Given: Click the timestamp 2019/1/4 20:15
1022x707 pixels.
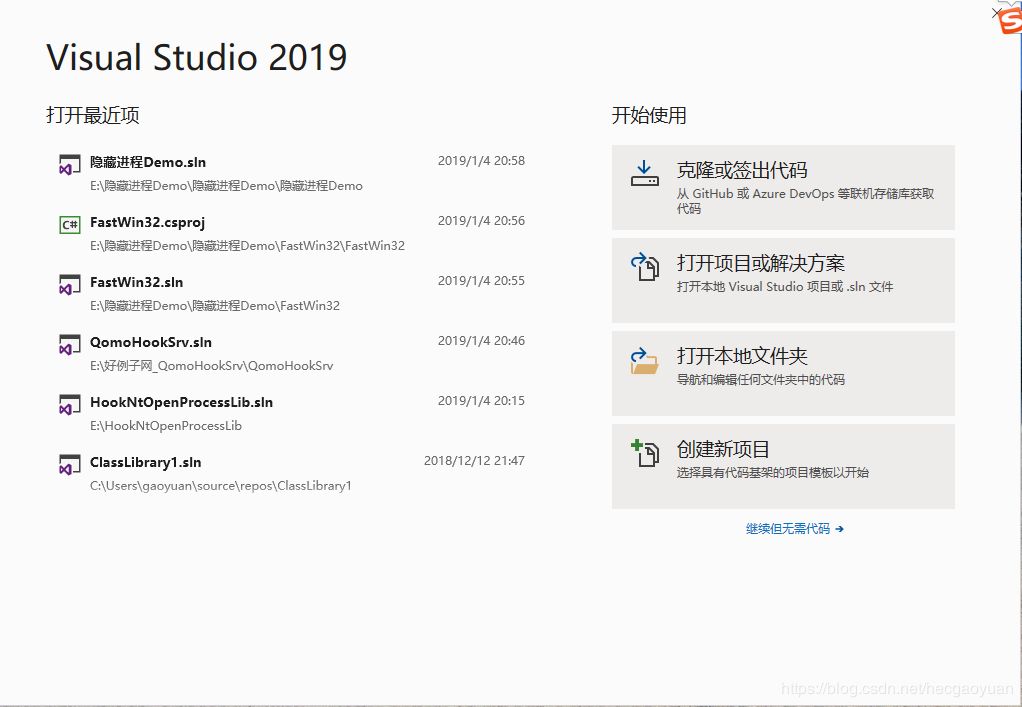Looking at the screenshot, I should pyautogui.click(x=481, y=401).
